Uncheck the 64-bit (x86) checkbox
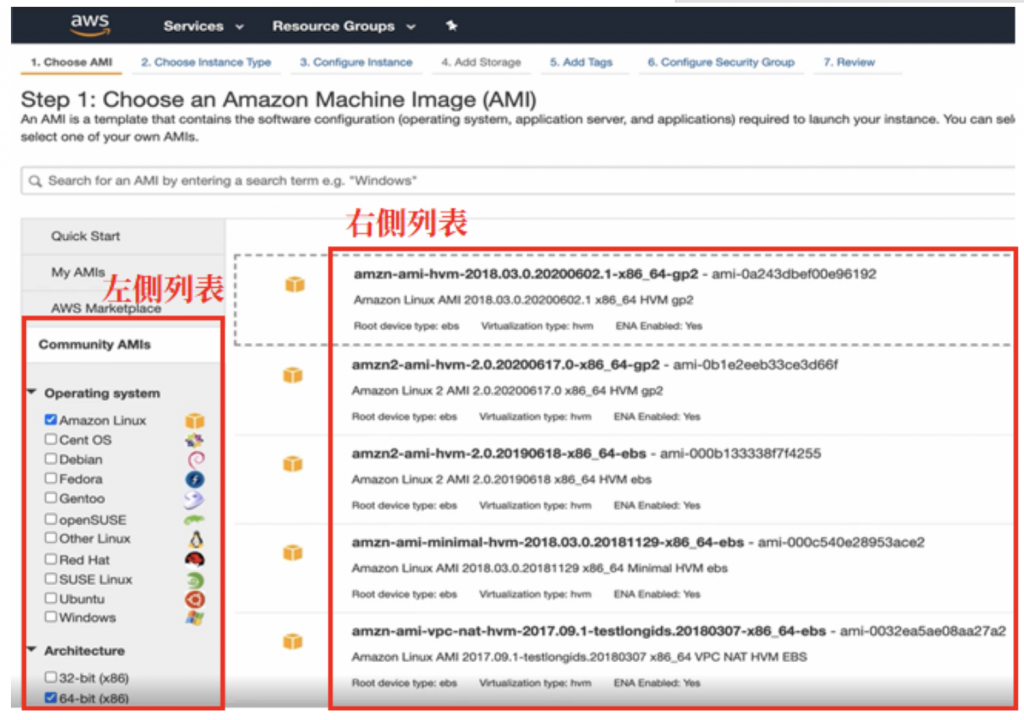Screen dimensions: 1024x720 [51, 698]
